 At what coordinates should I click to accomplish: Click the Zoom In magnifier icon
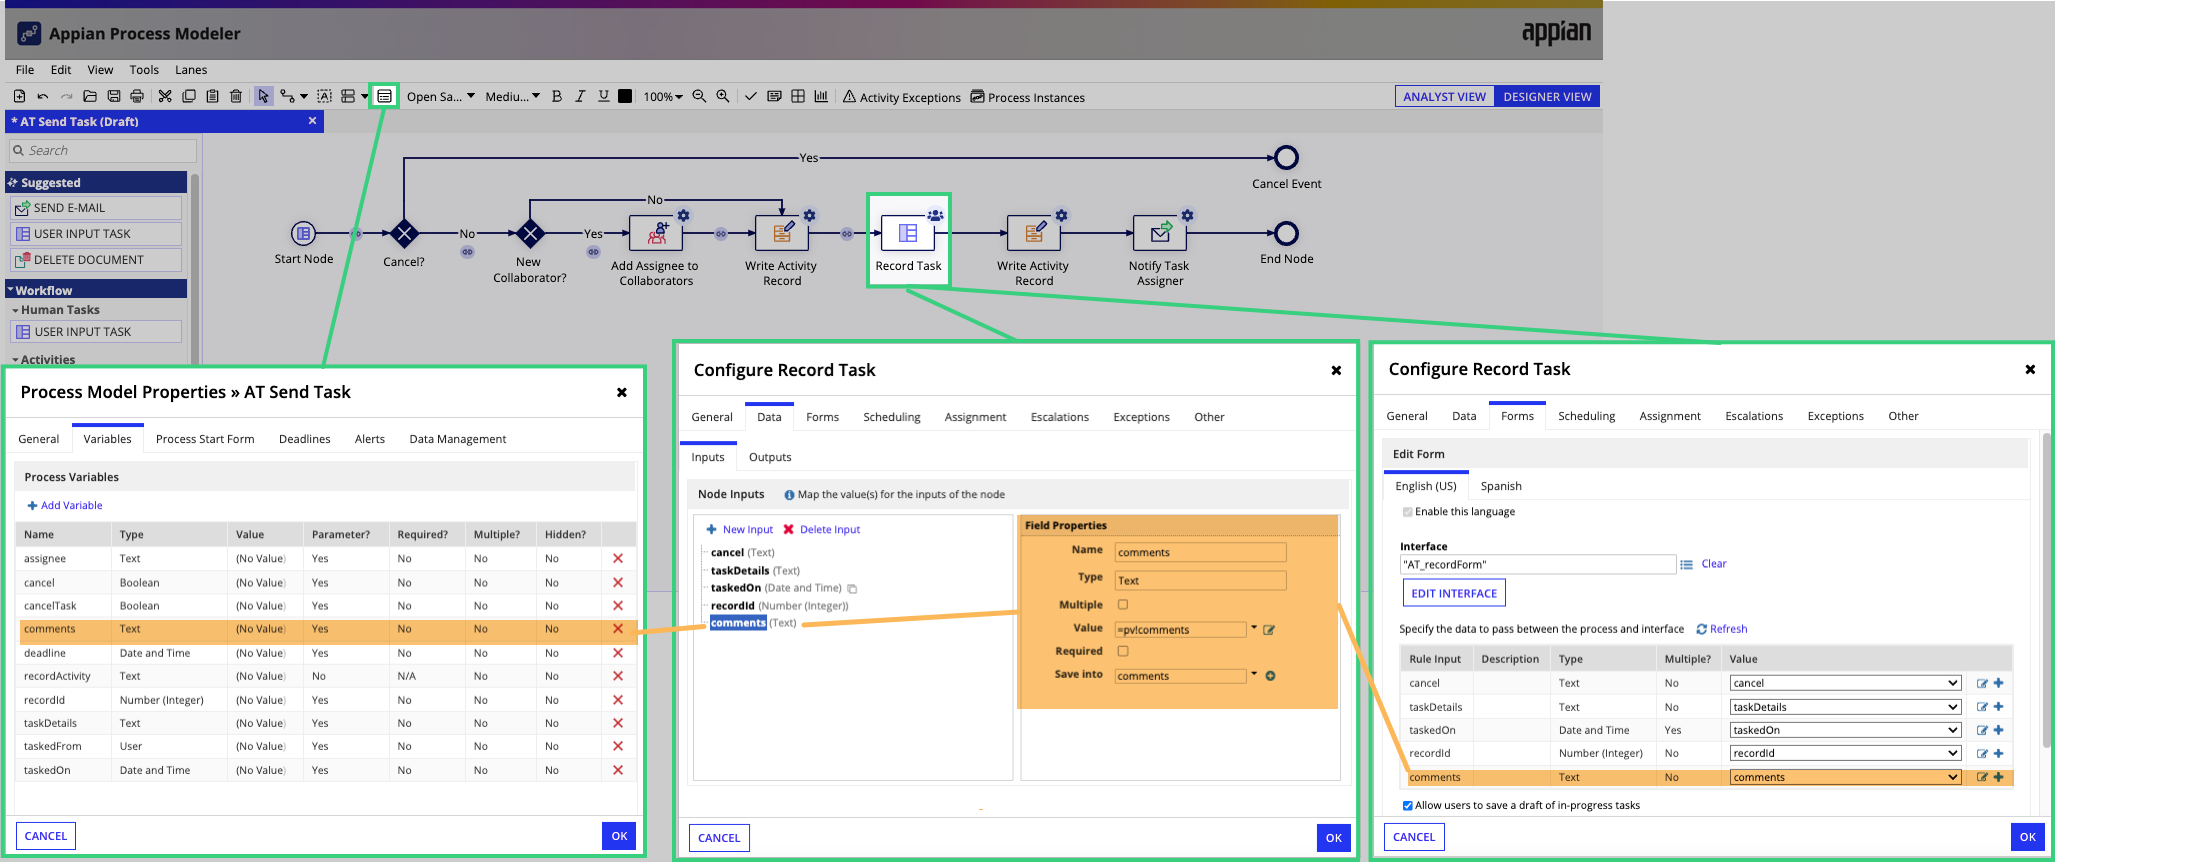click(722, 96)
